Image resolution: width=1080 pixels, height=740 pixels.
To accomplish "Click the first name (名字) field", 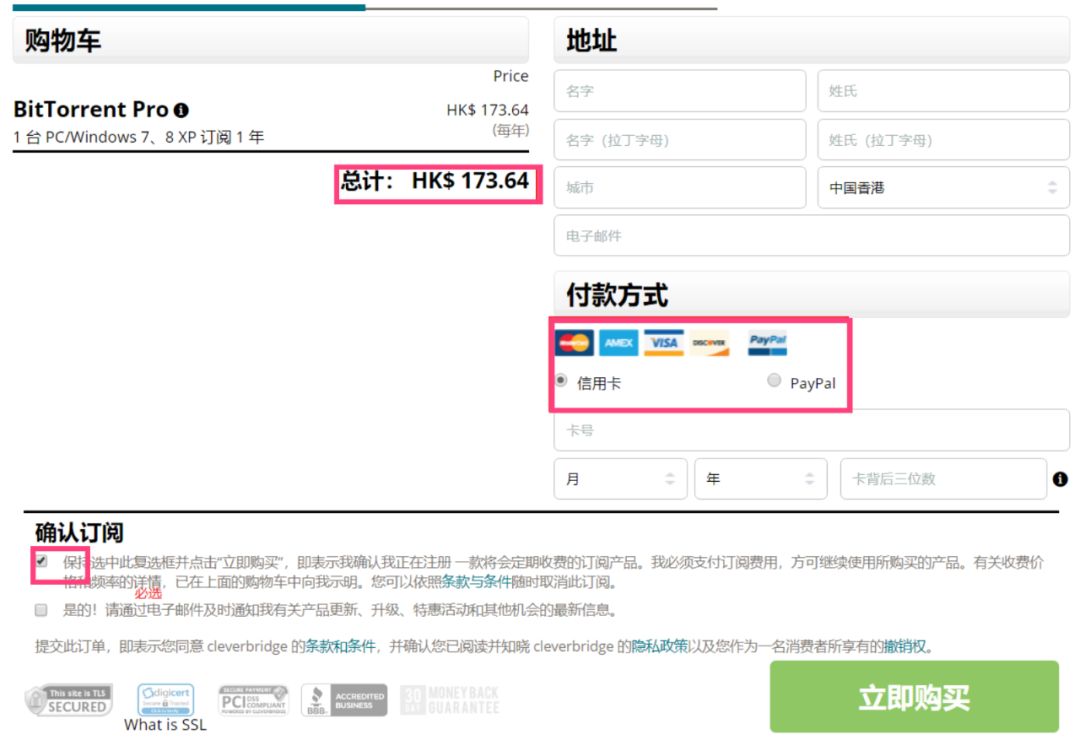I will click(x=679, y=91).
